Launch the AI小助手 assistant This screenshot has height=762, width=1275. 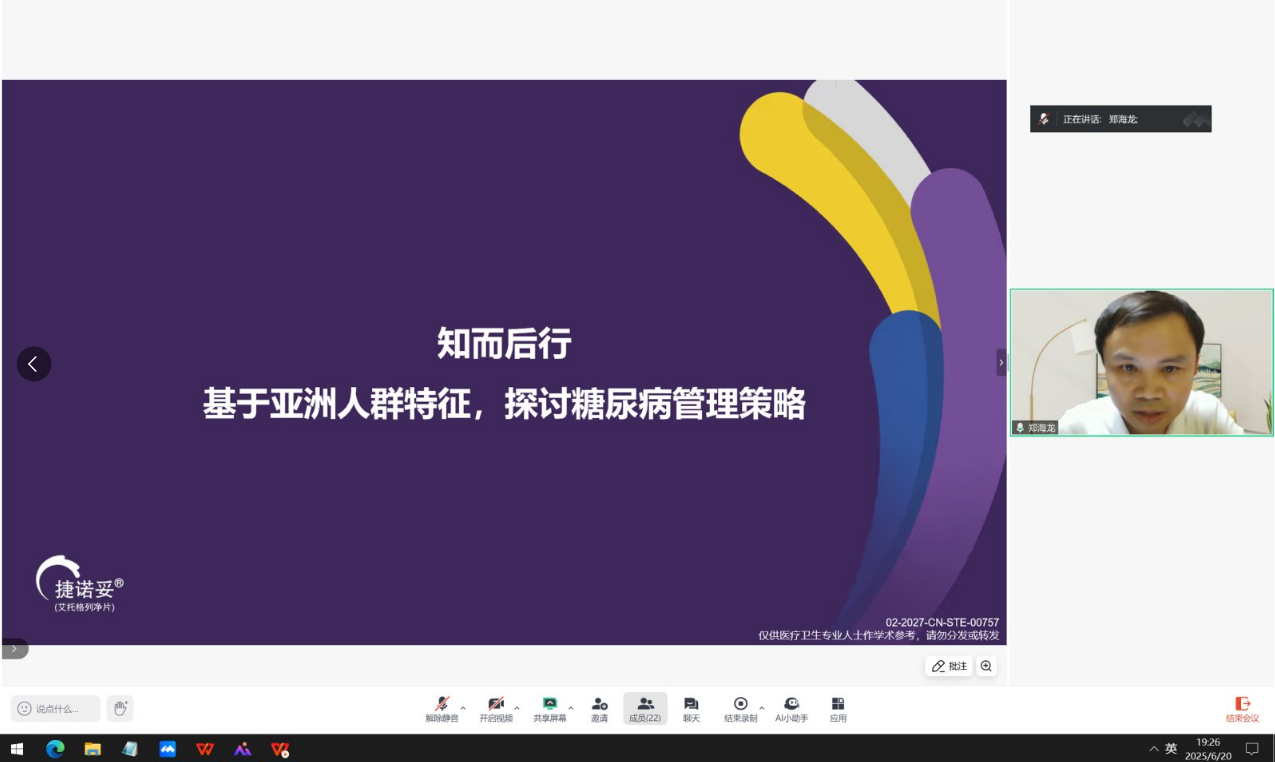791,709
